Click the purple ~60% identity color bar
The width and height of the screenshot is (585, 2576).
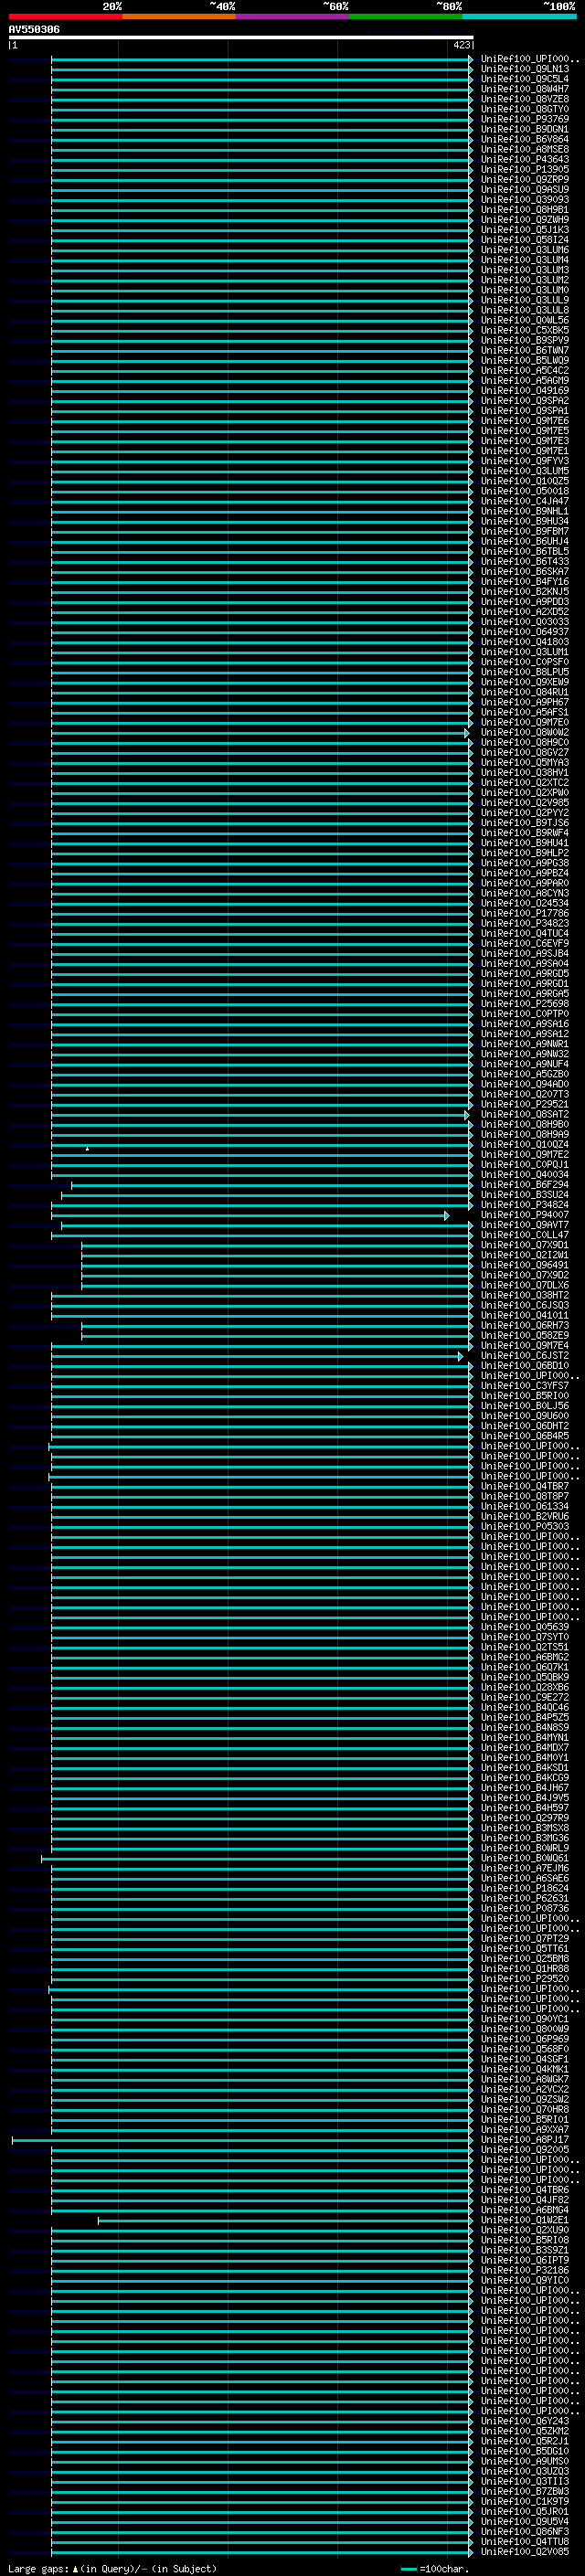click(293, 16)
